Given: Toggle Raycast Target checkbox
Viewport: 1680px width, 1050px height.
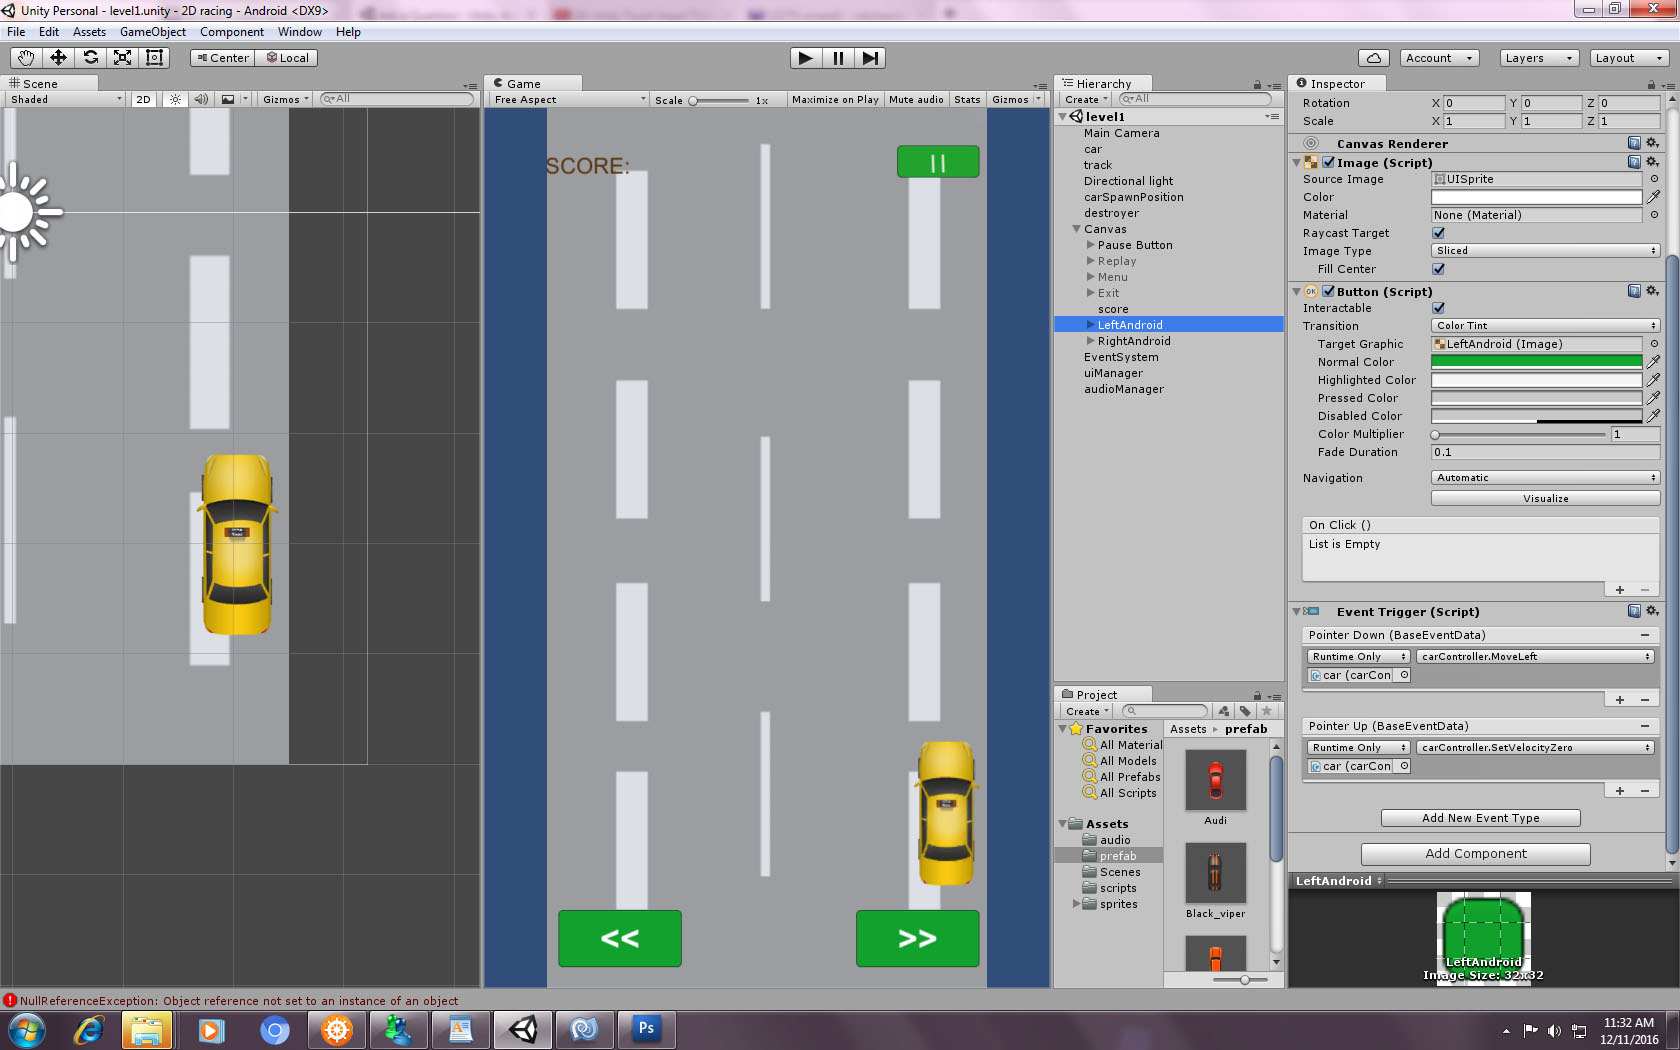Looking at the screenshot, I should click(1438, 233).
